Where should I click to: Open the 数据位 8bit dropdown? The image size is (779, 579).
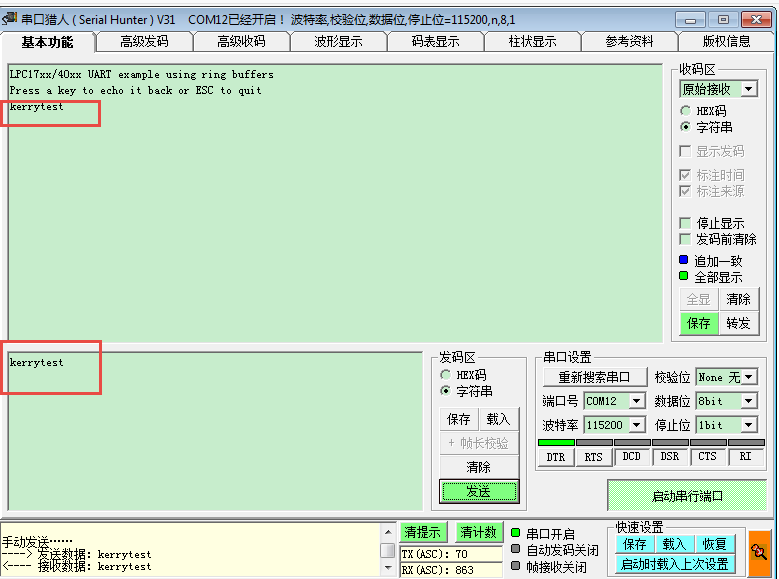(x=749, y=401)
